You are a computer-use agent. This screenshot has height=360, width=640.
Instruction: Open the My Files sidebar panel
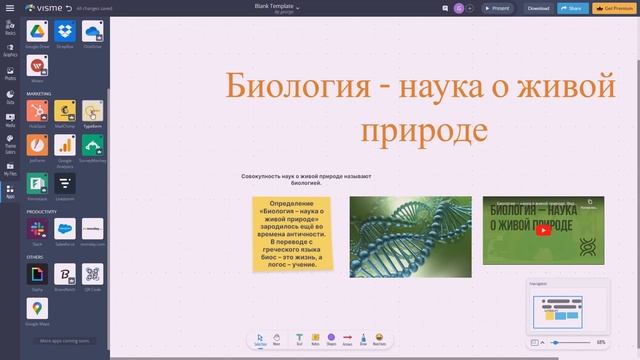pyautogui.click(x=10, y=169)
